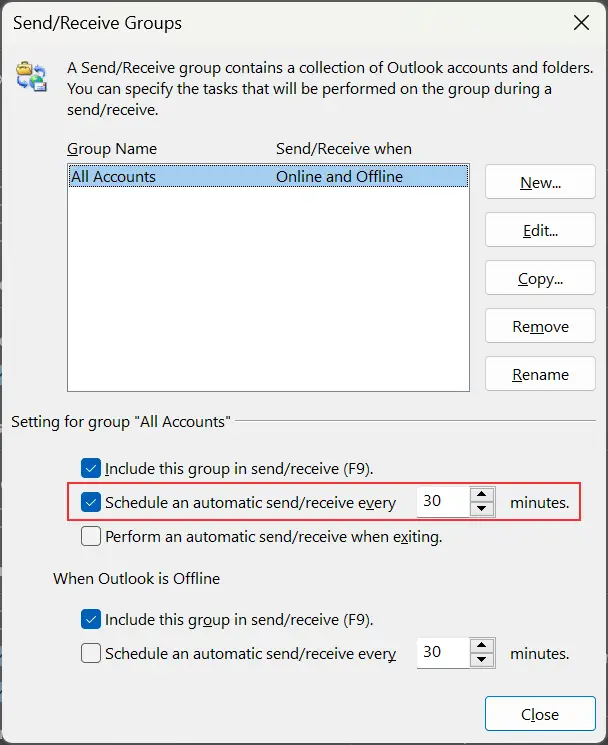608x745 pixels.
Task: Enable offline scheduled automatic send/receive checkbox
Action: coord(91,654)
